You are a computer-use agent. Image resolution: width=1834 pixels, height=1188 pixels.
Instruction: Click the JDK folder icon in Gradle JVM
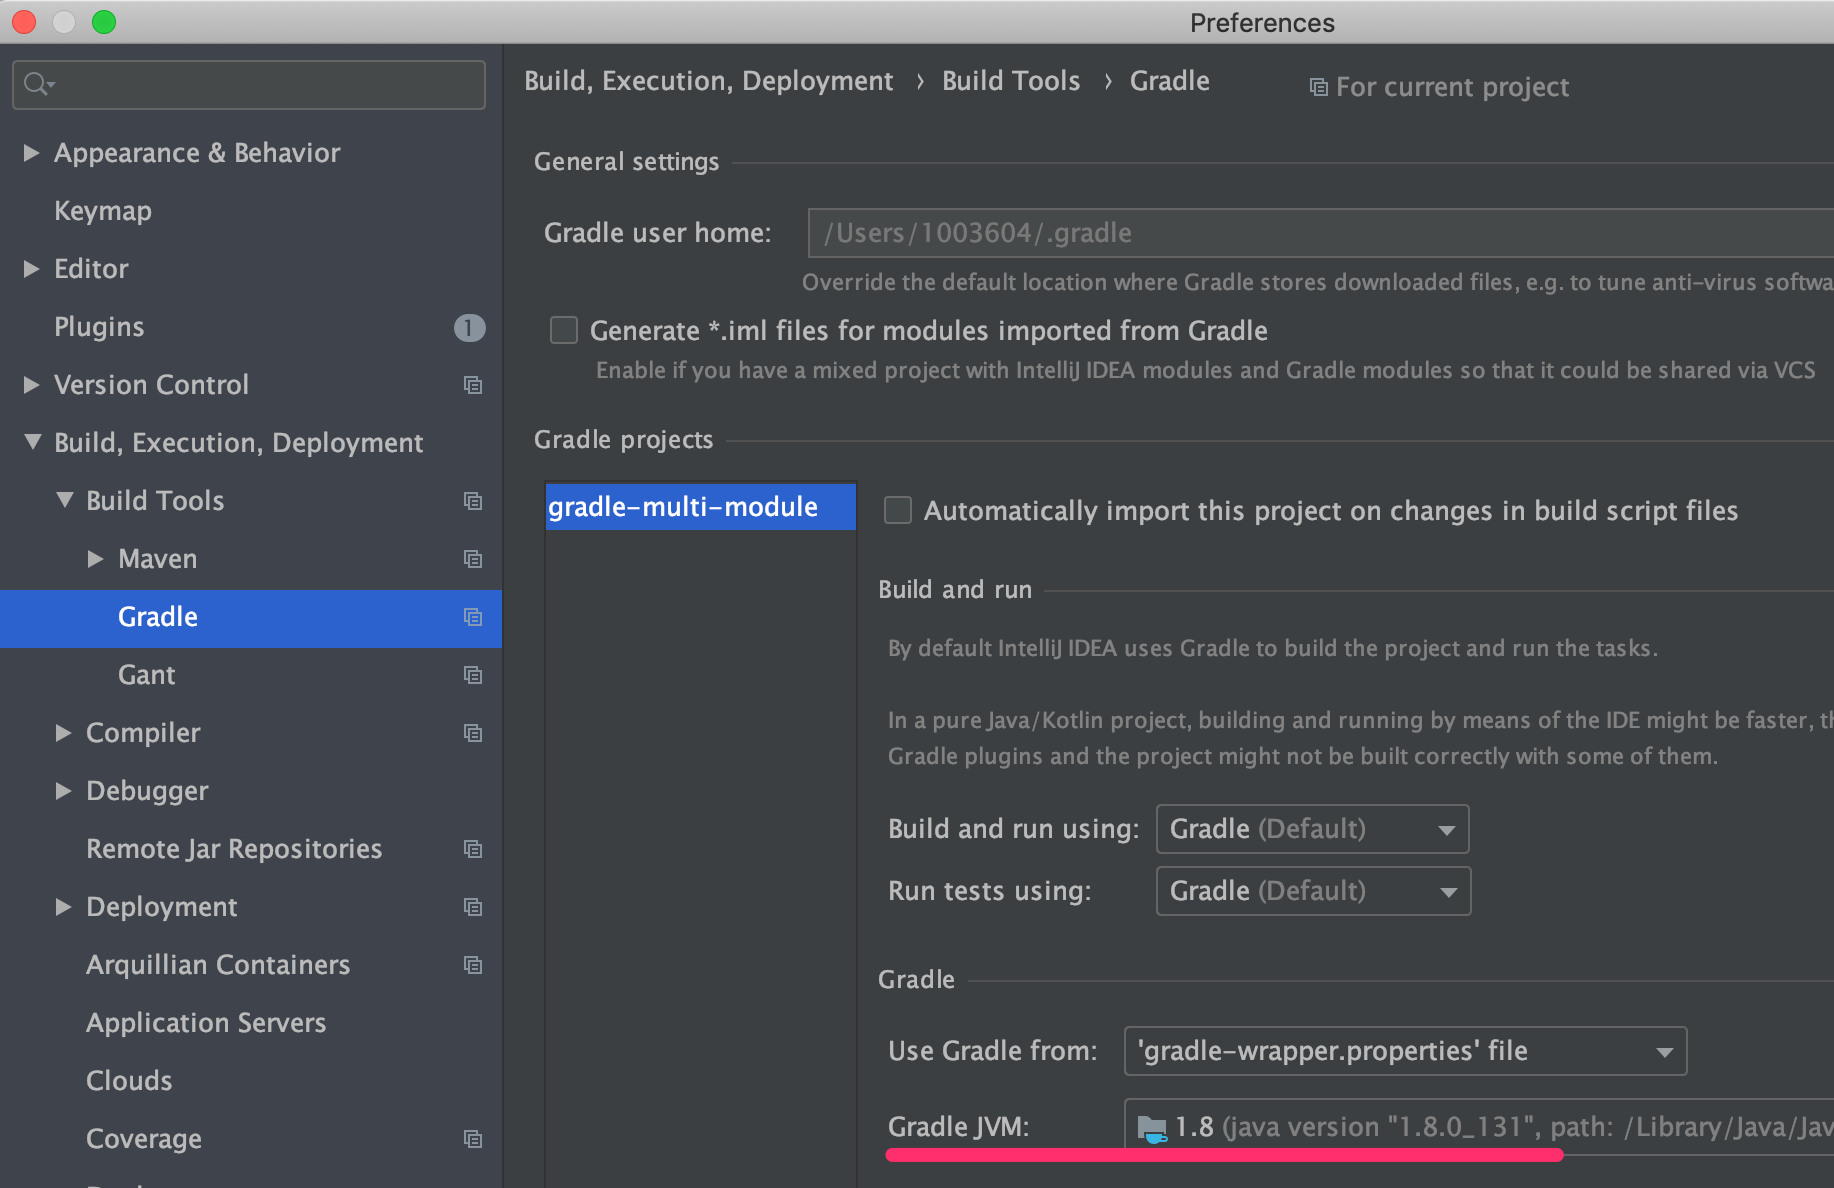(x=1152, y=1129)
